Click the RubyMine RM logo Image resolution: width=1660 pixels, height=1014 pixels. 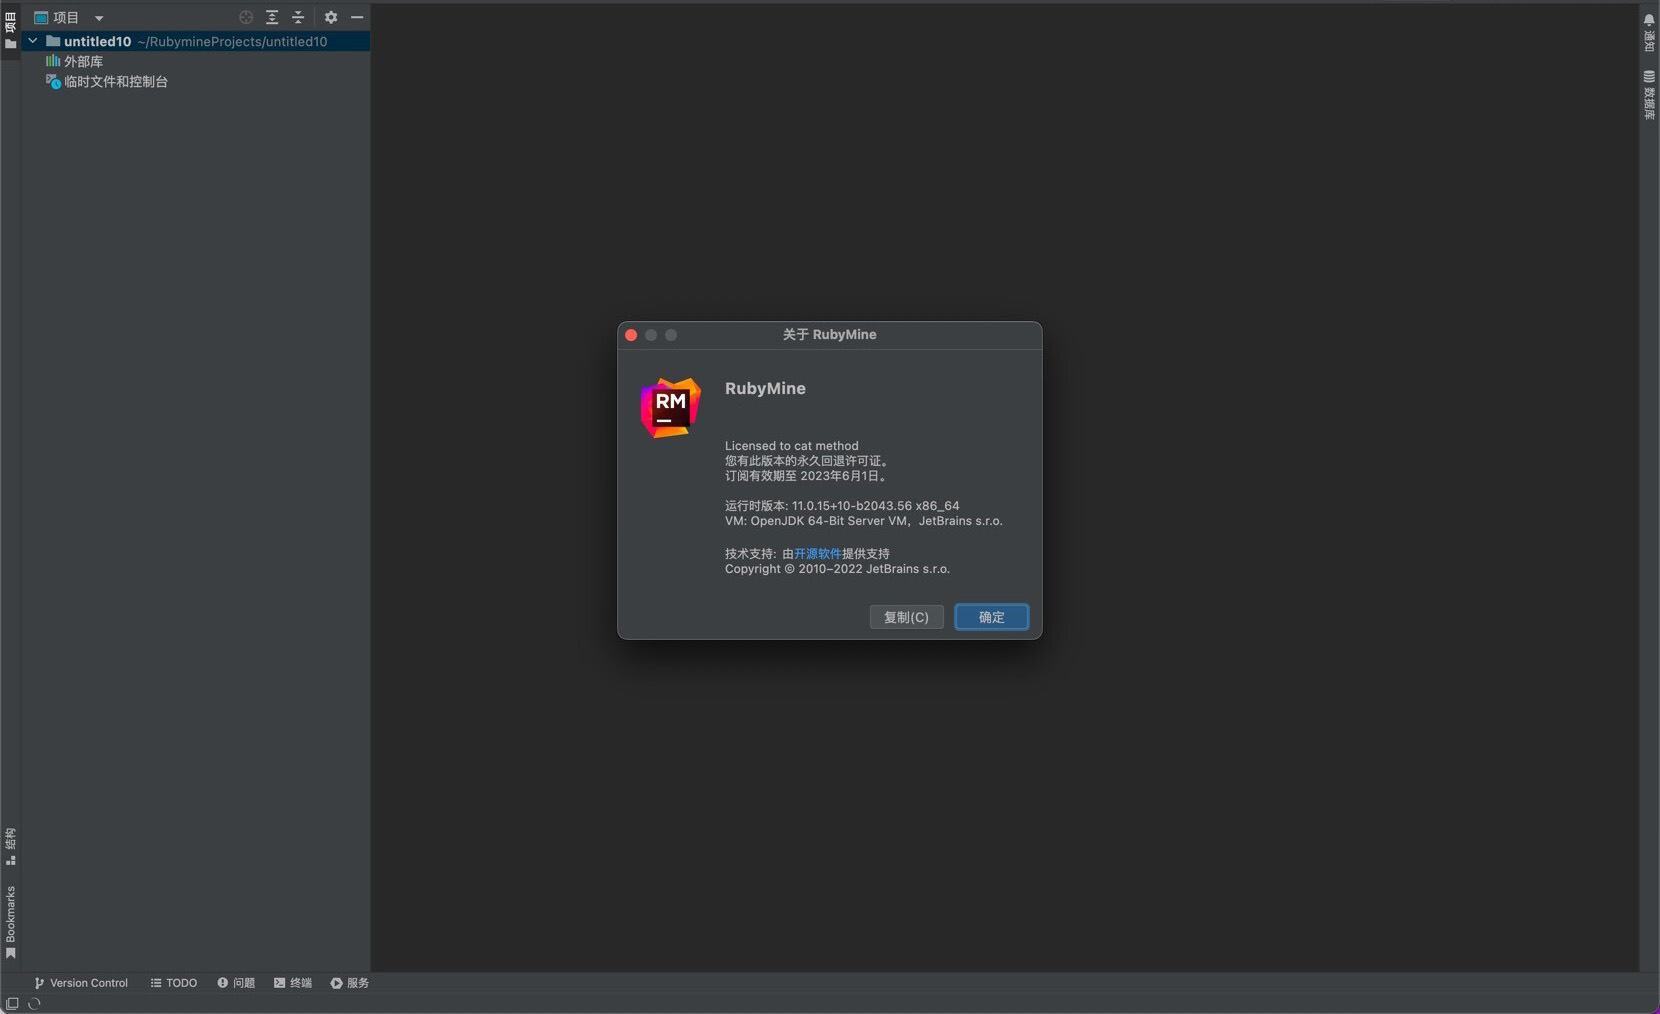click(670, 407)
